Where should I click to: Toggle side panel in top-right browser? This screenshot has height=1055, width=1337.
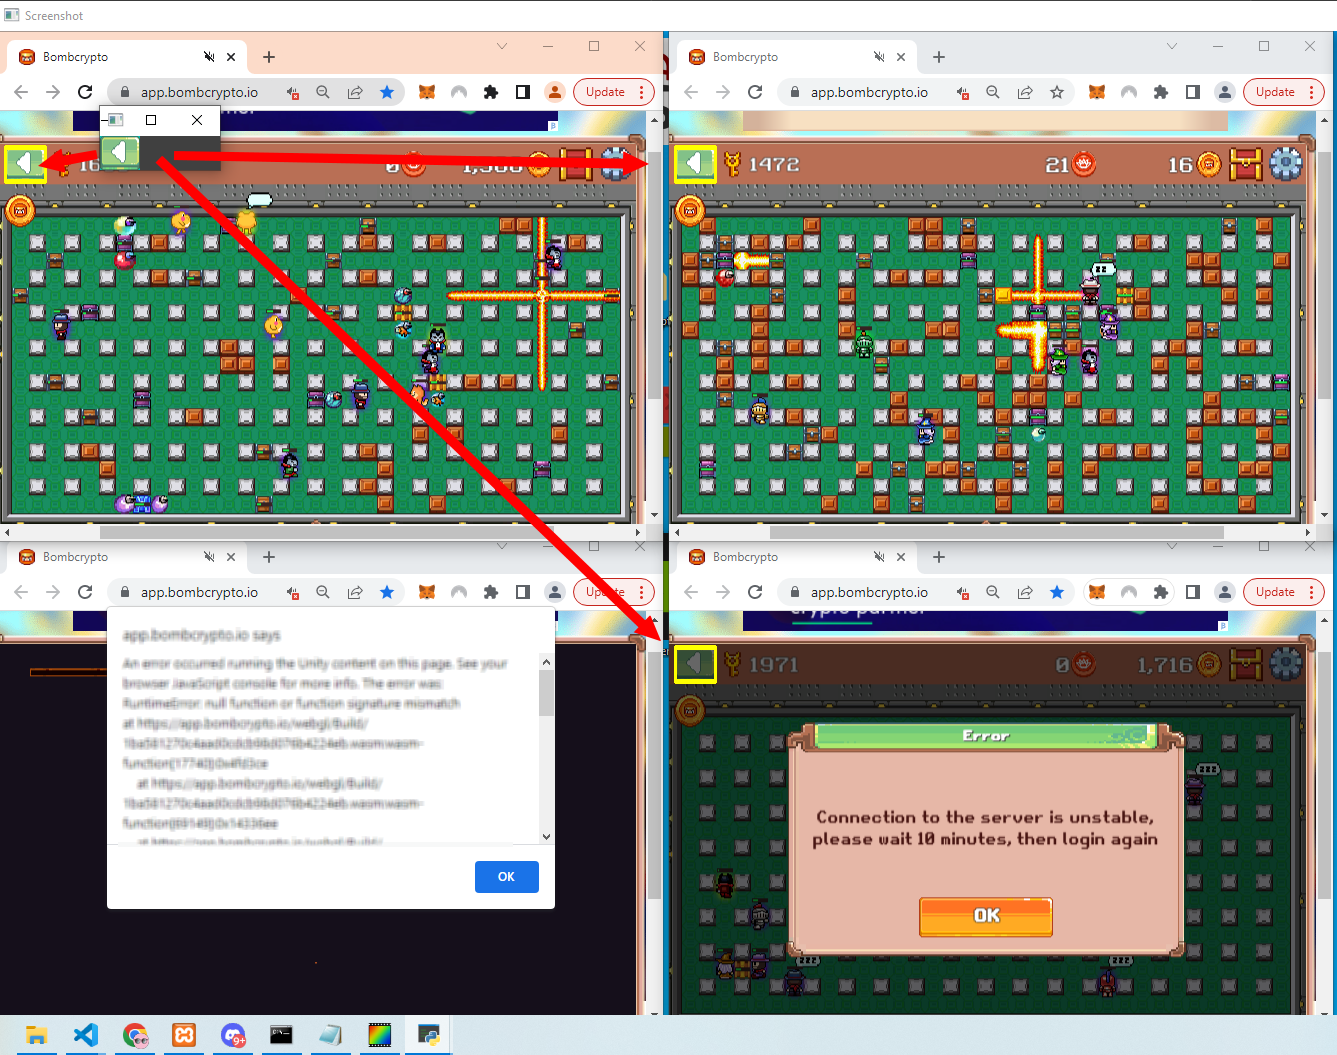click(1192, 92)
